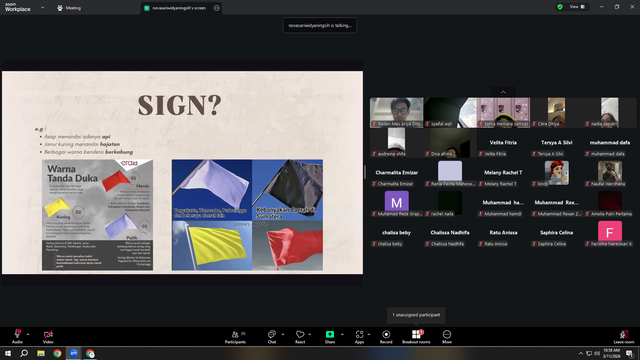Select Naufal Wardhana video tile
The height and width of the screenshot is (360, 640).
coord(610,173)
